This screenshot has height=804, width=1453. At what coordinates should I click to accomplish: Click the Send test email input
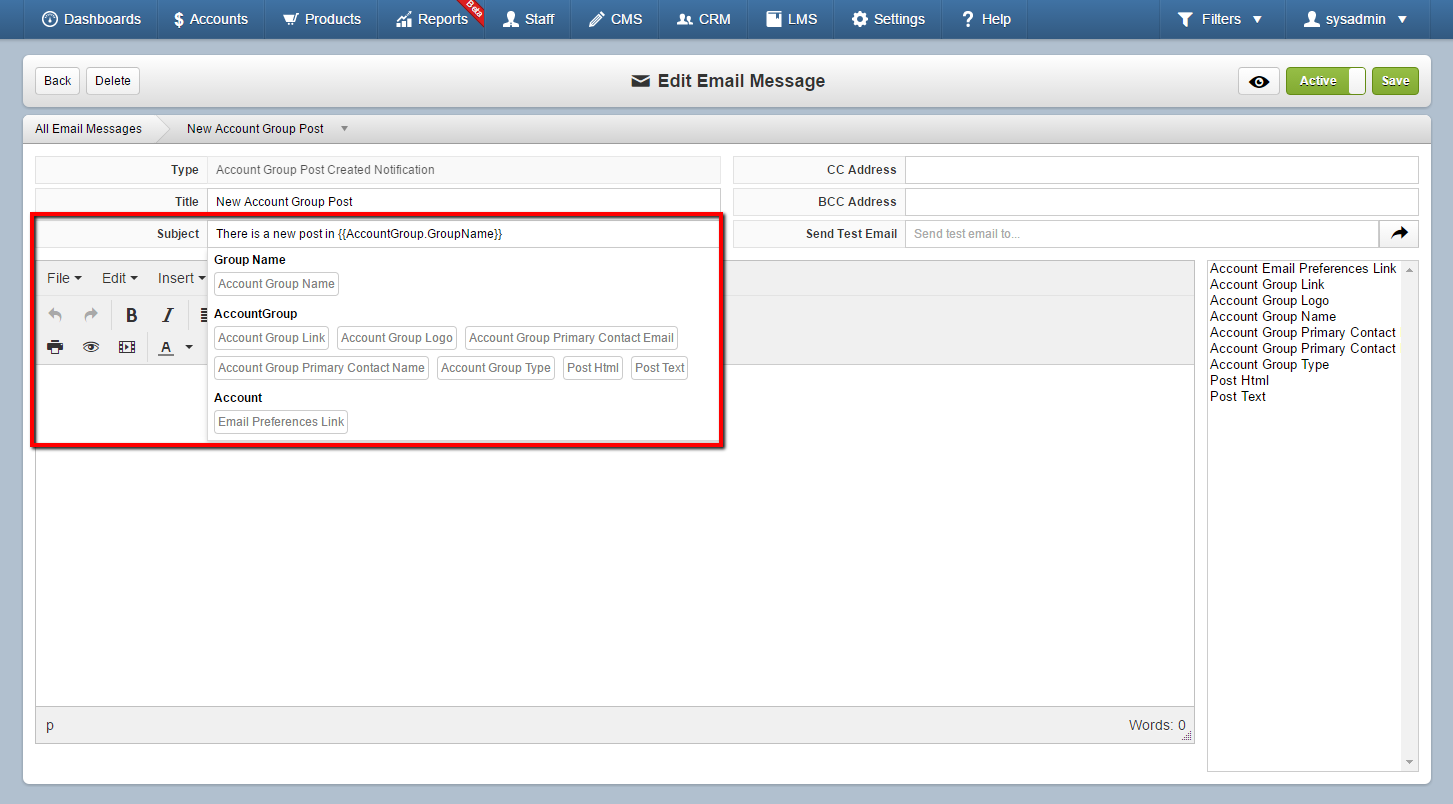[1141, 234]
